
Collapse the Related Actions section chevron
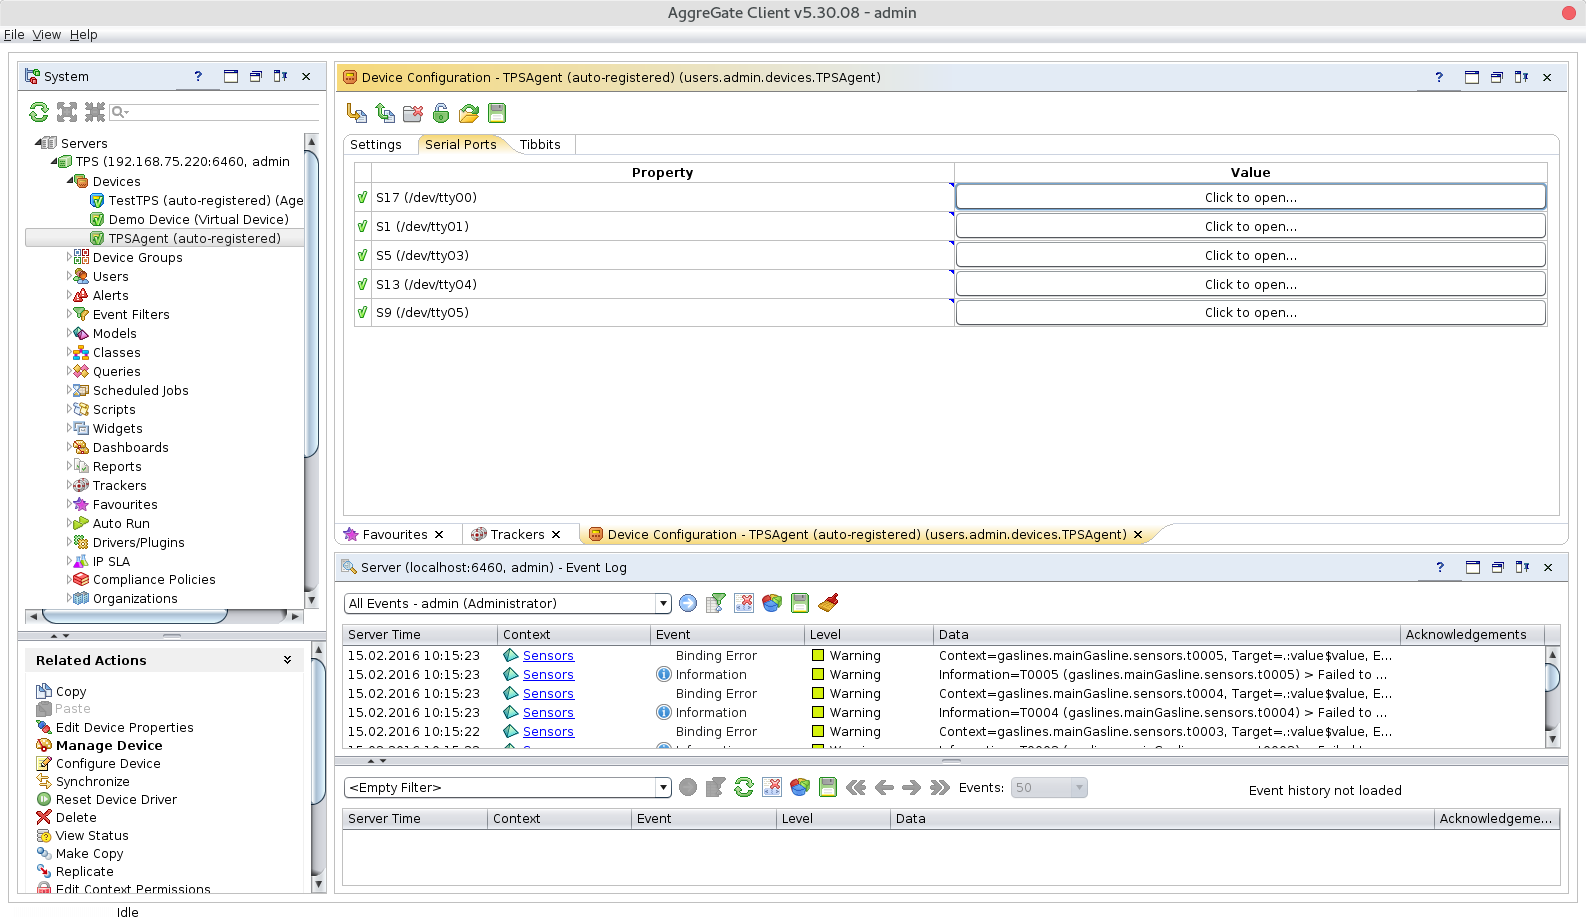(x=287, y=660)
